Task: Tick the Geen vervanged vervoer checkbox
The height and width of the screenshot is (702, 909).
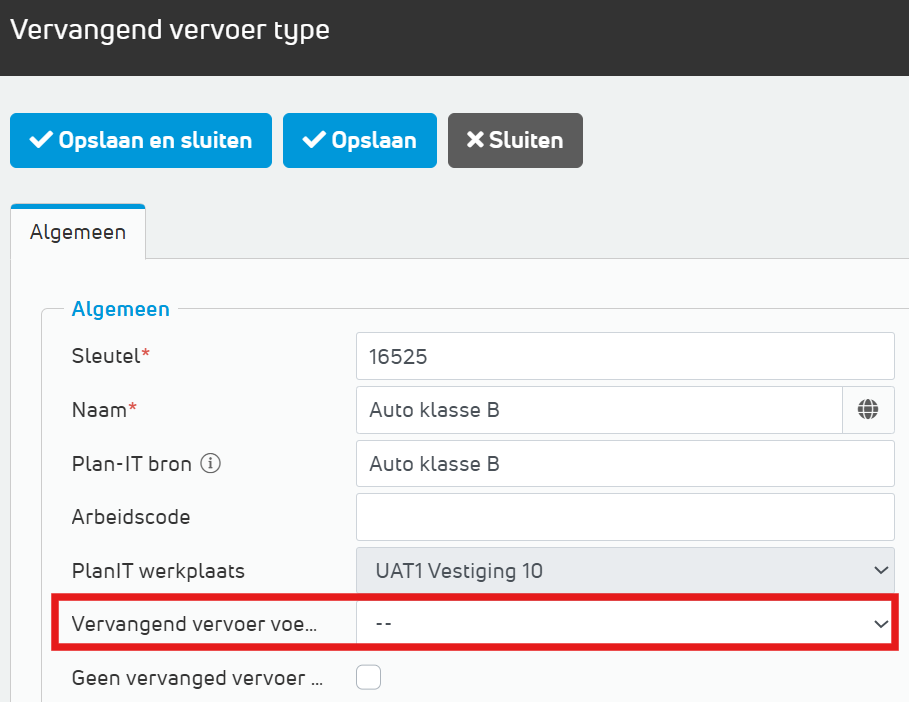Action: point(369,678)
